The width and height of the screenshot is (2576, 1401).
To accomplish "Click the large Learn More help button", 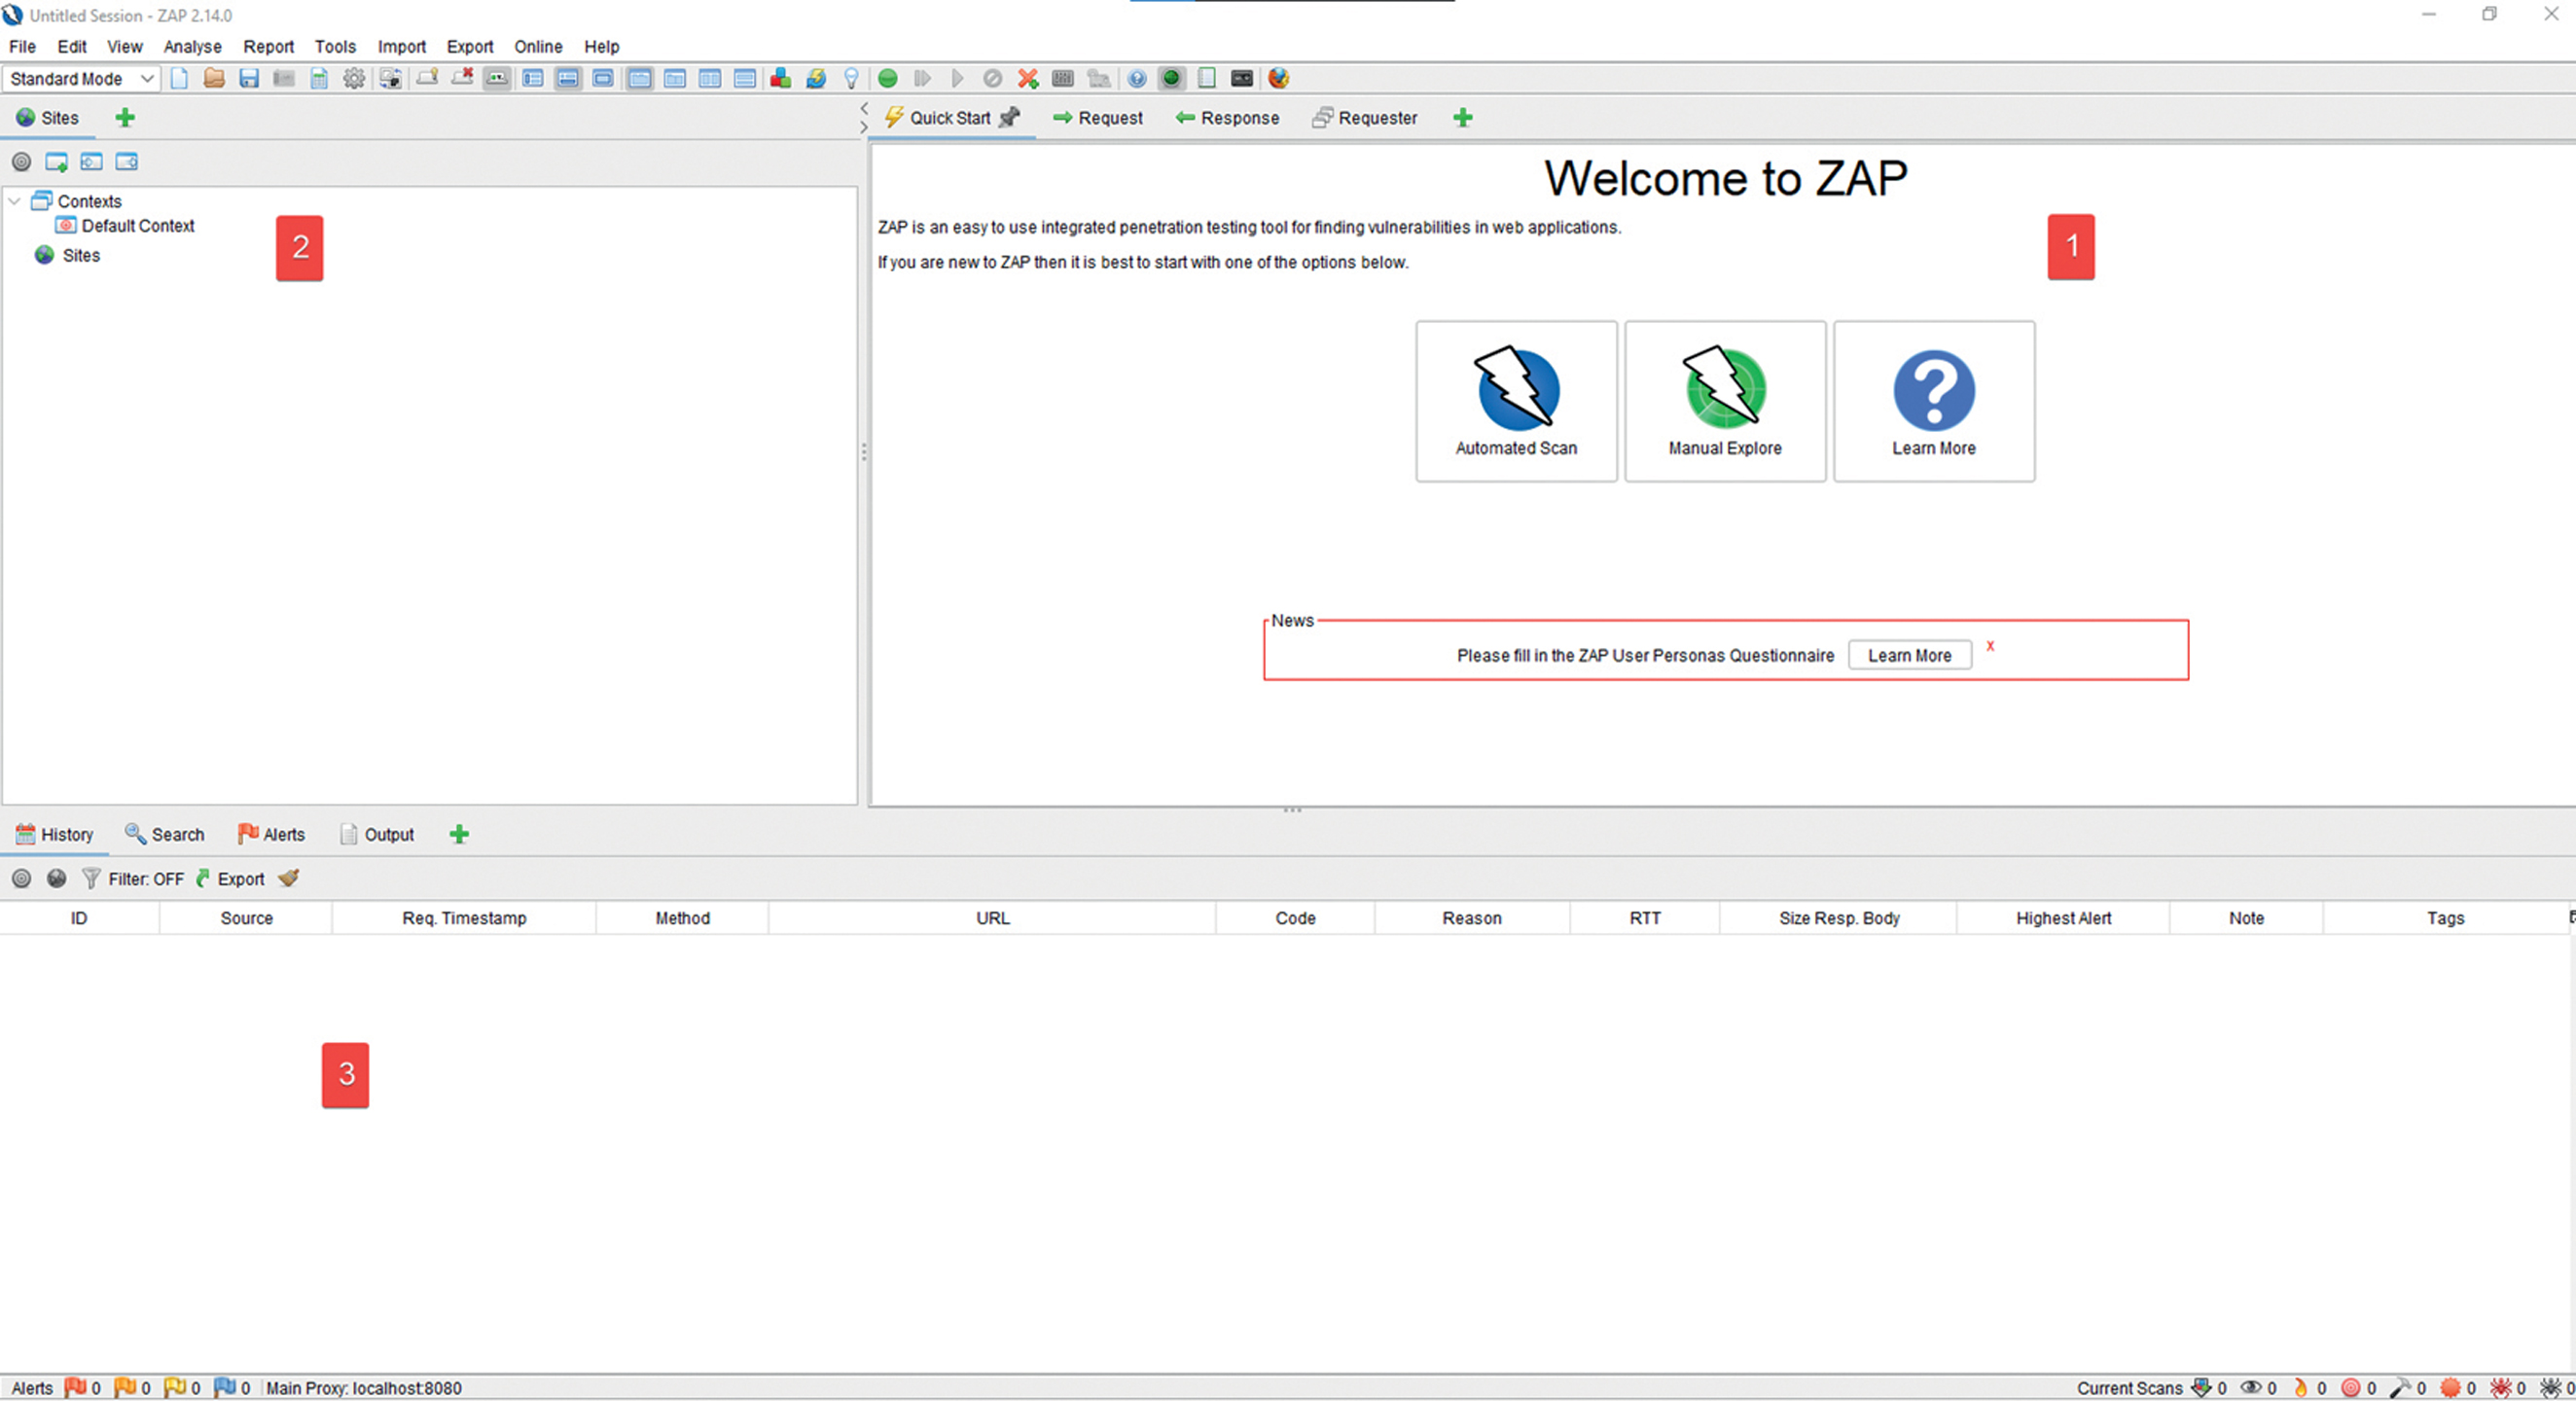I will tap(1934, 401).
